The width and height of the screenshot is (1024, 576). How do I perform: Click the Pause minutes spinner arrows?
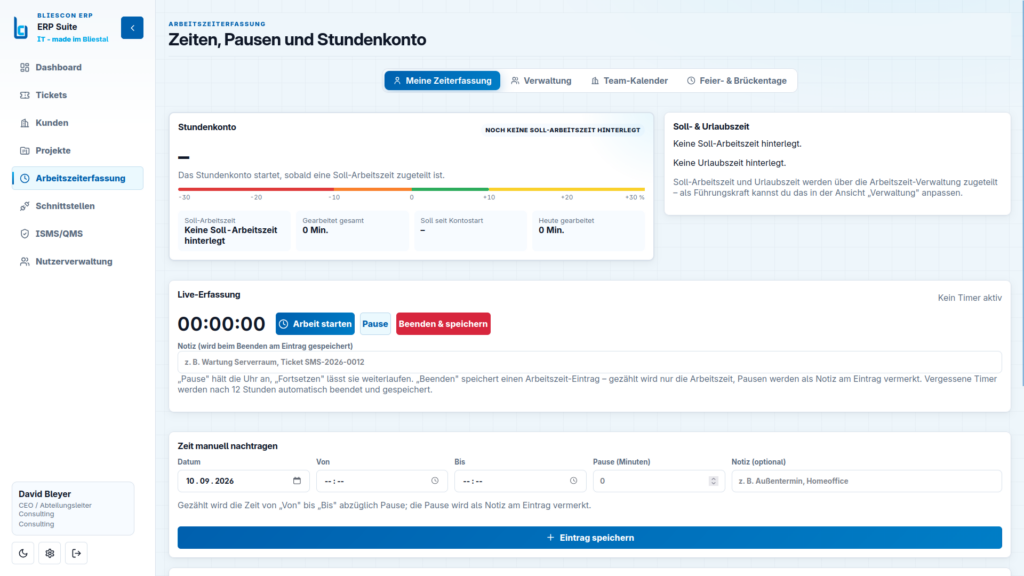713,481
